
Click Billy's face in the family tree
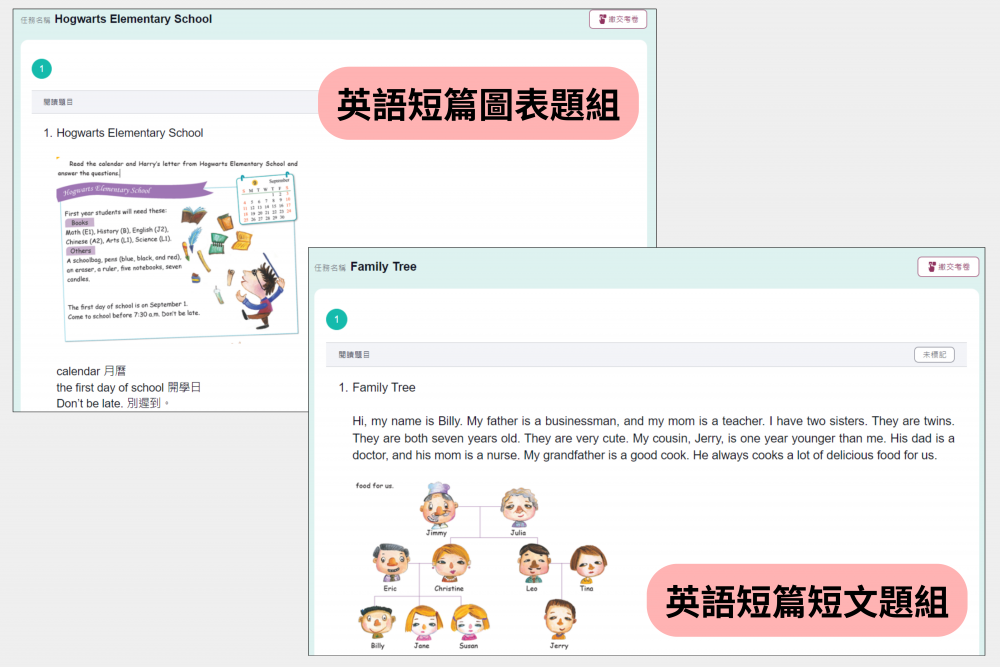[x=376, y=621]
